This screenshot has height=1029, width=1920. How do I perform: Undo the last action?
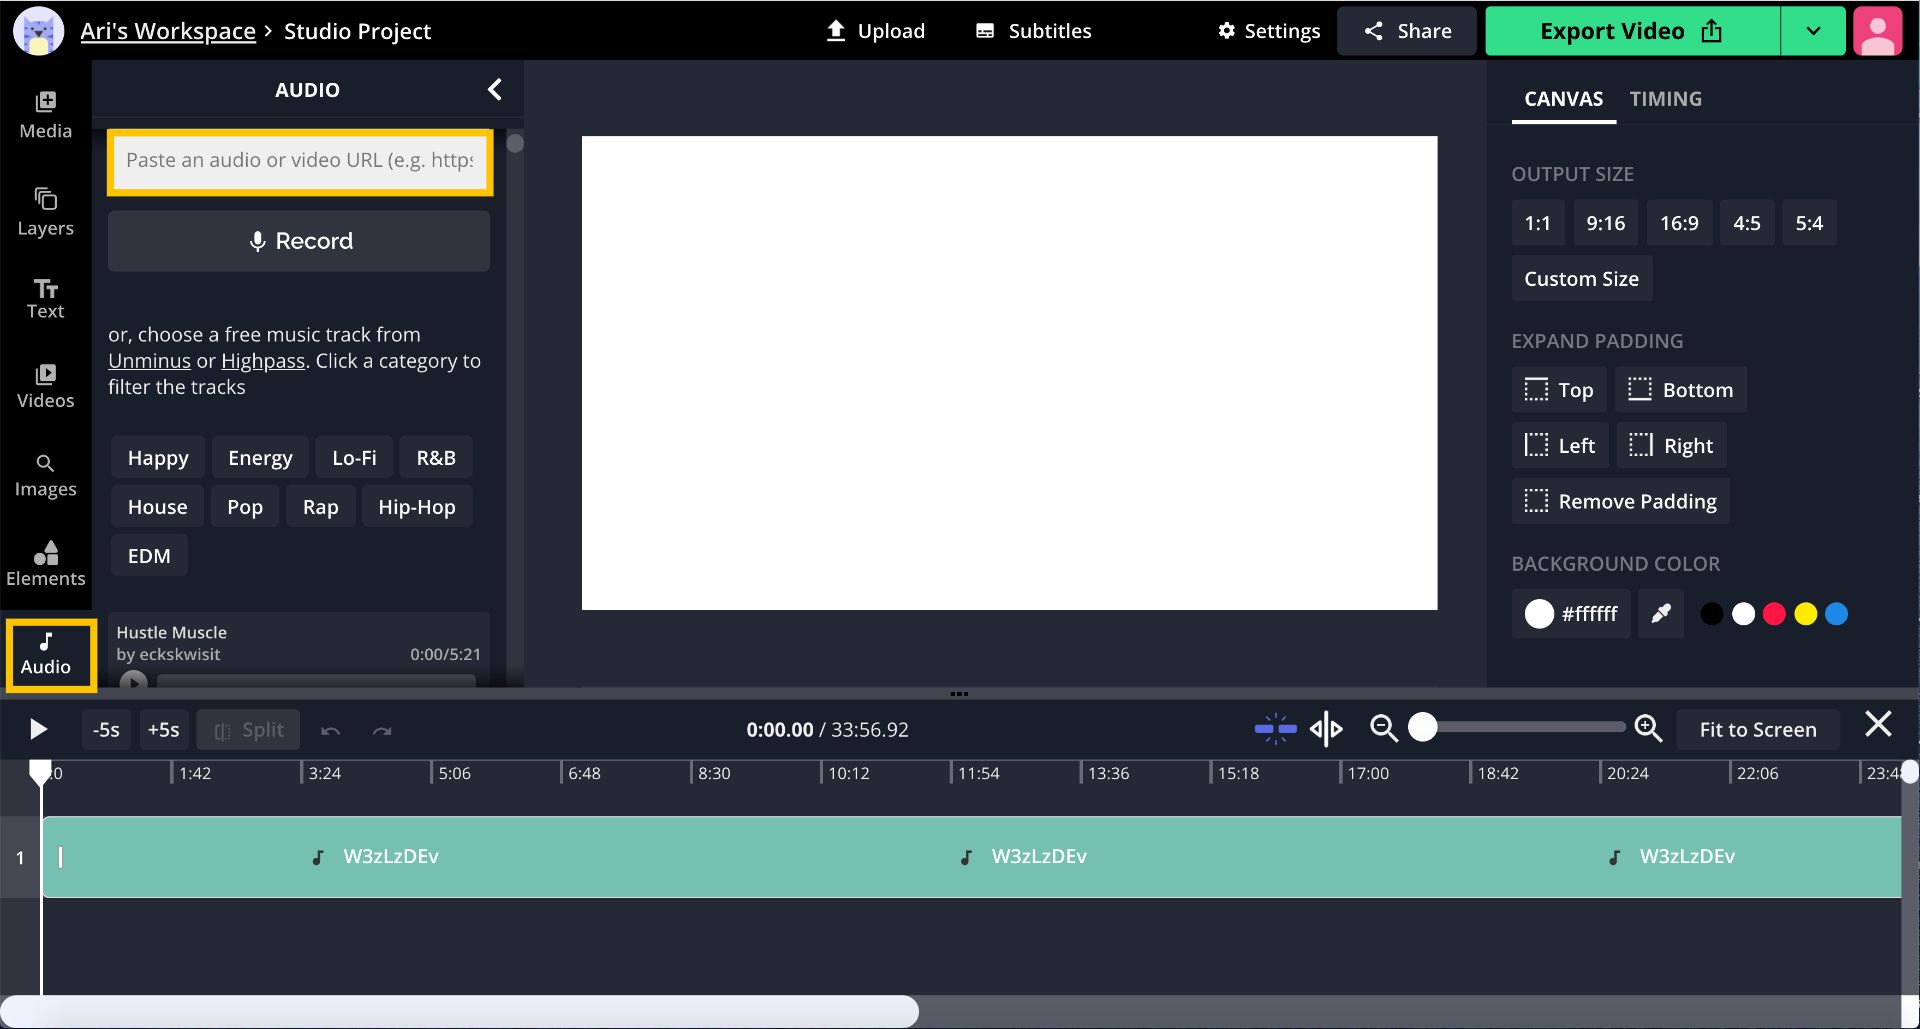pos(330,731)
